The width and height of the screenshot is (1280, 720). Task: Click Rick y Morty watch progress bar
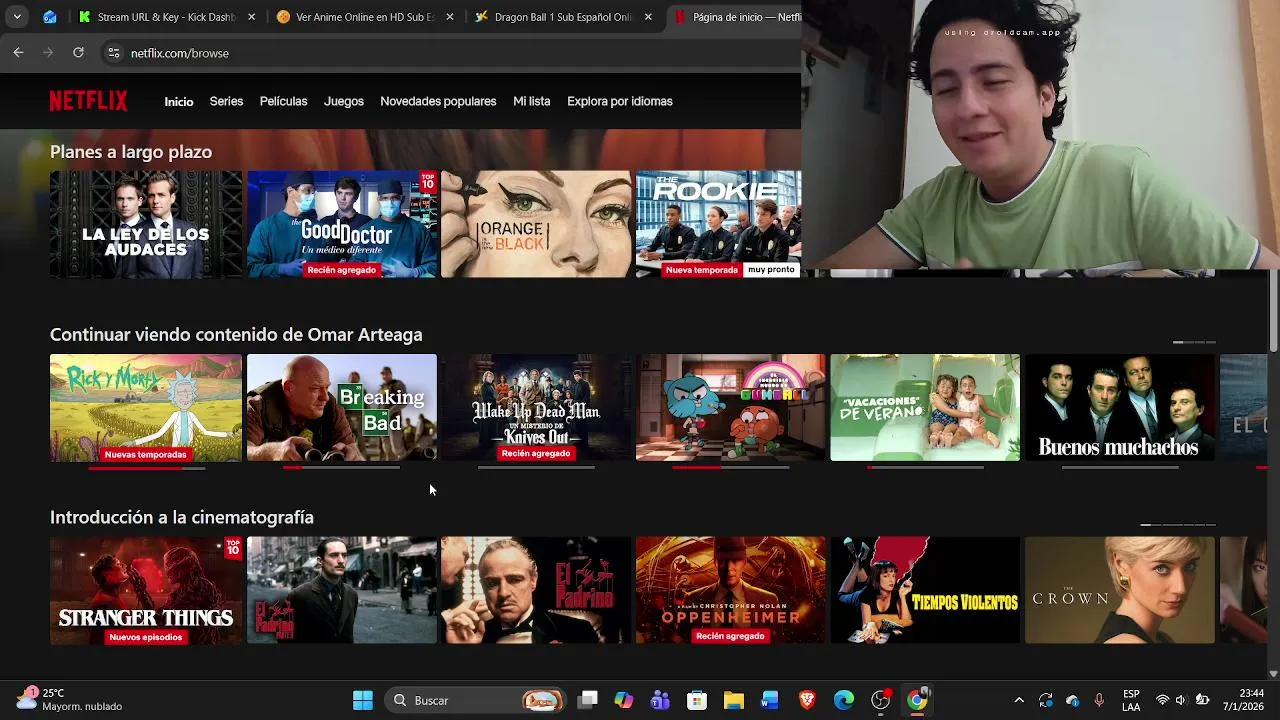coord(146,467)
